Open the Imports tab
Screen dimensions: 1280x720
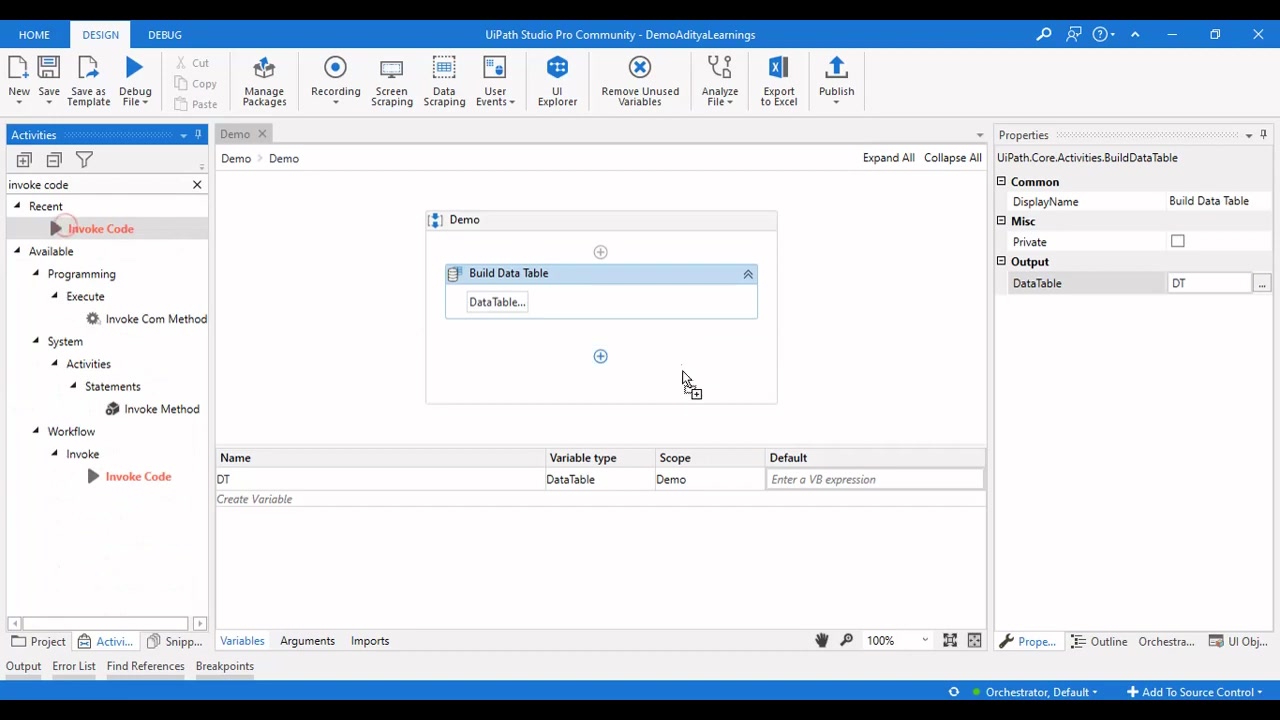[370, 641]
